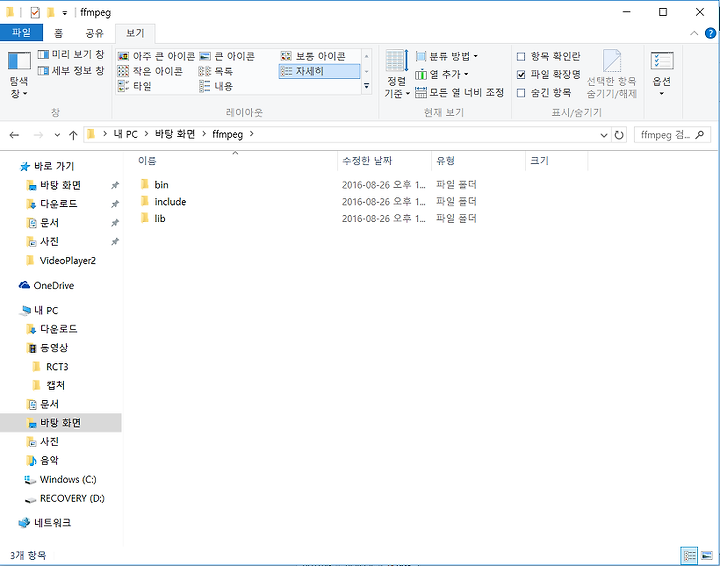Image resolution: width=720 pixels, height=566 pixels.
Task: Toggle the 미리 보기 창 preview pane
Action: (x=71, y=55)
